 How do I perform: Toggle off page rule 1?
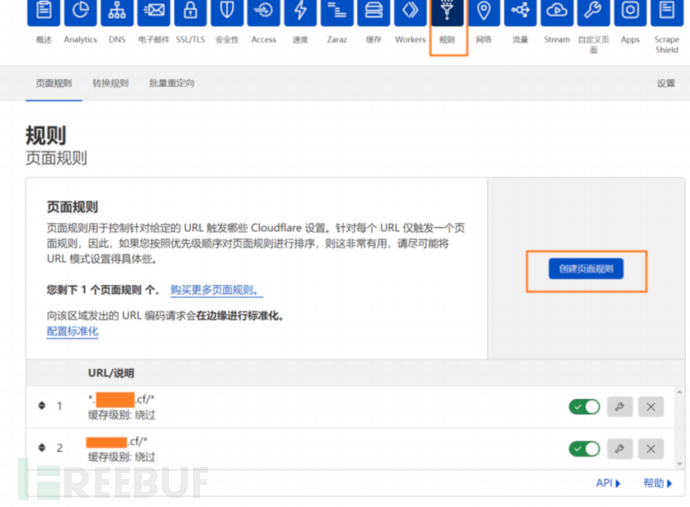(584, 407)
